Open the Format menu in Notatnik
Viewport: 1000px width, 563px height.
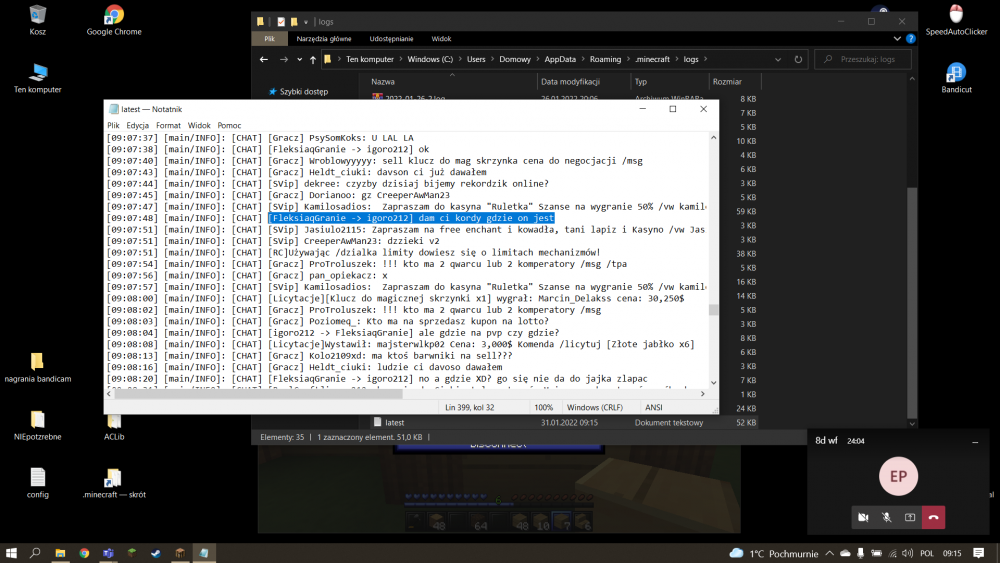pyautogui.click(x=168, y=125)
